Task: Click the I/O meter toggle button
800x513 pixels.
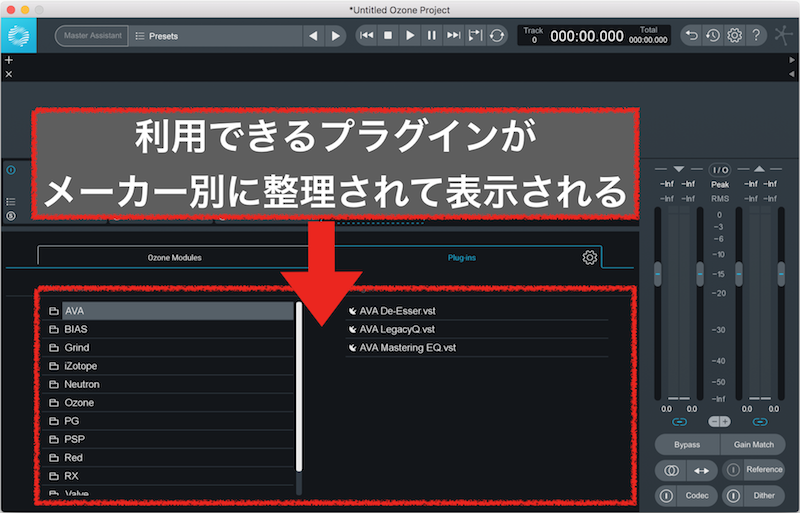Action: [x=719, y=170]
